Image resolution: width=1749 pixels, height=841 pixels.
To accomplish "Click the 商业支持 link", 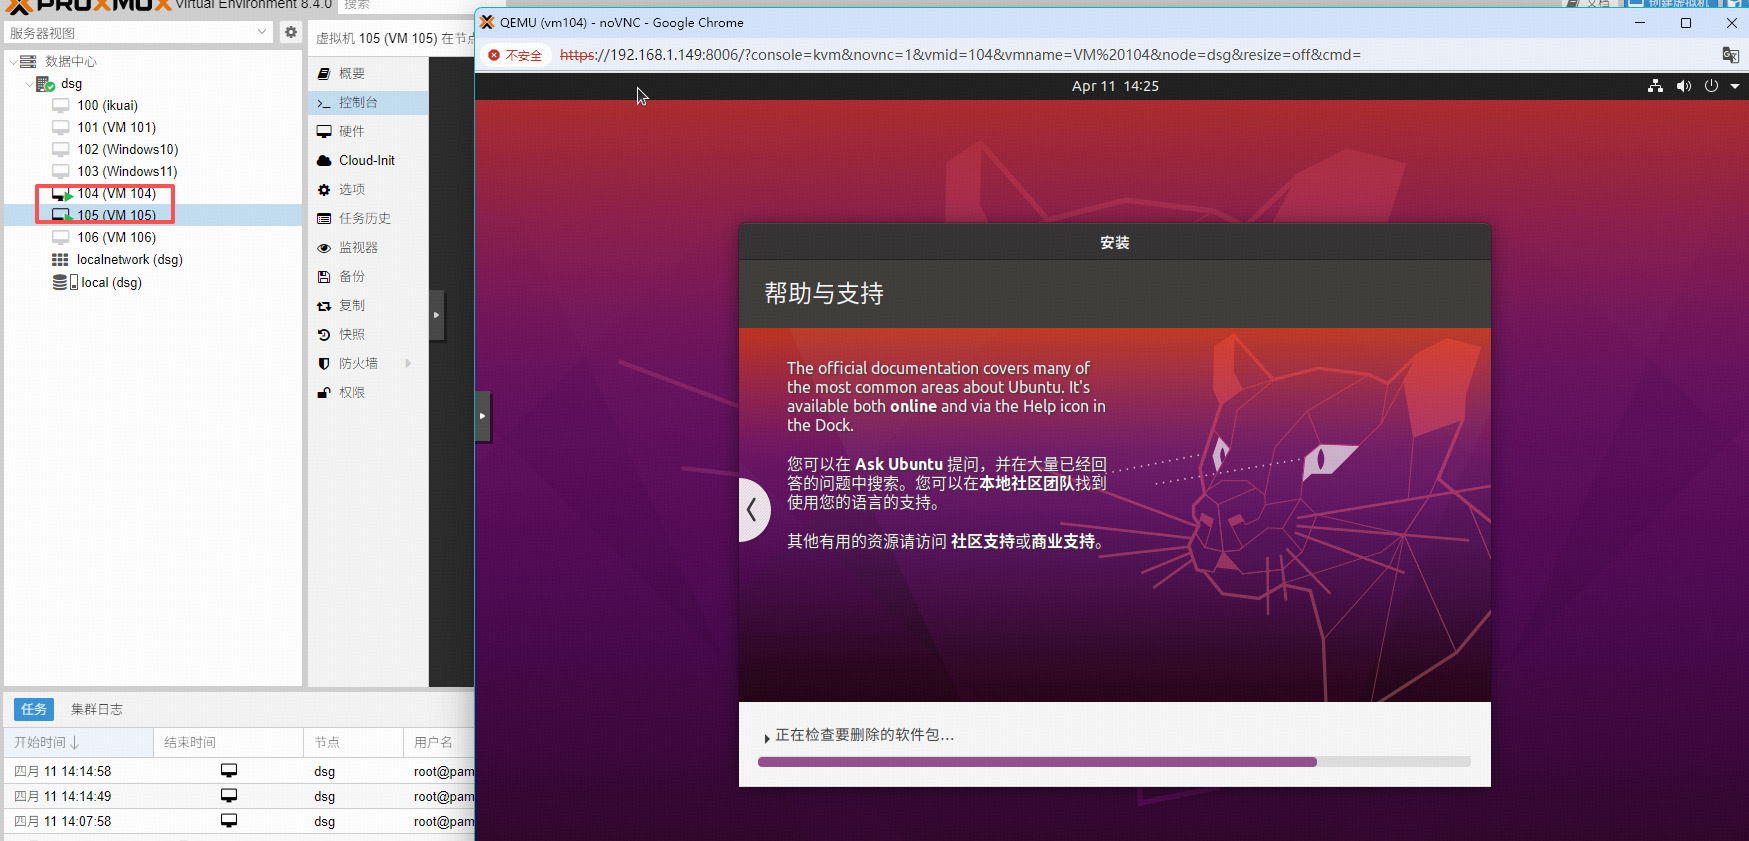I will pos(1063,541).
